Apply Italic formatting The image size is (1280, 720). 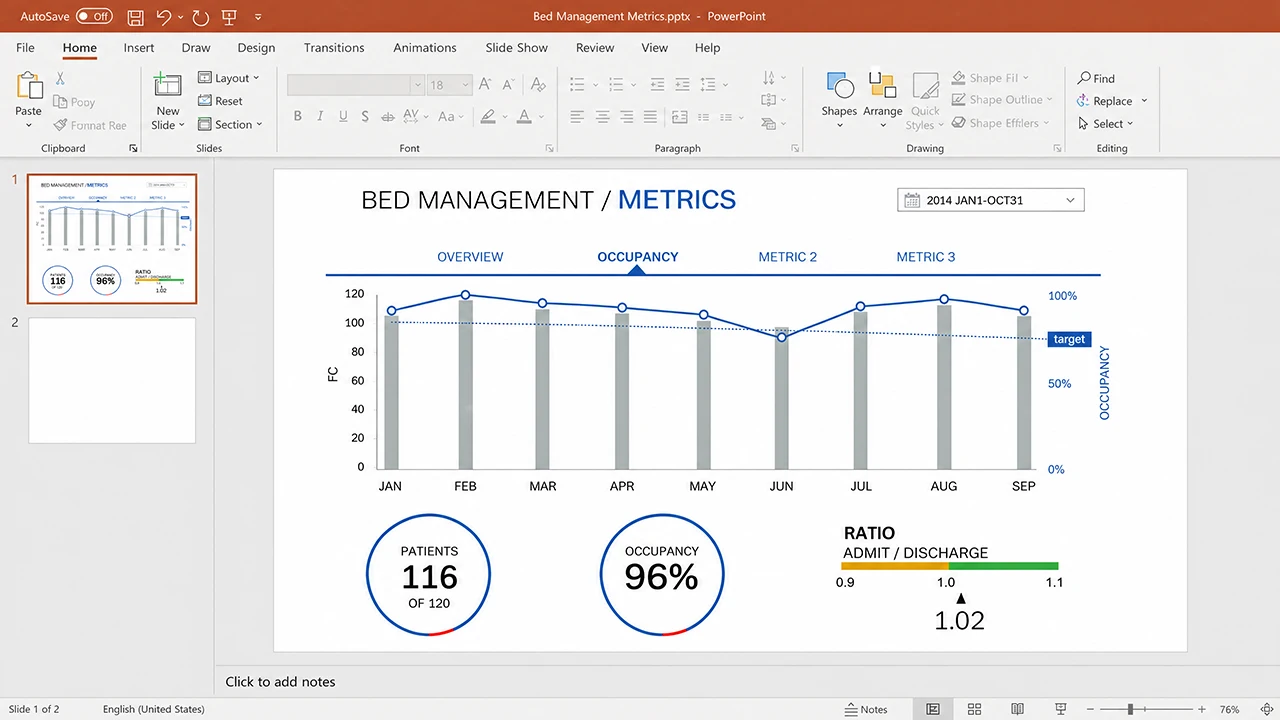tap(320, 116)
